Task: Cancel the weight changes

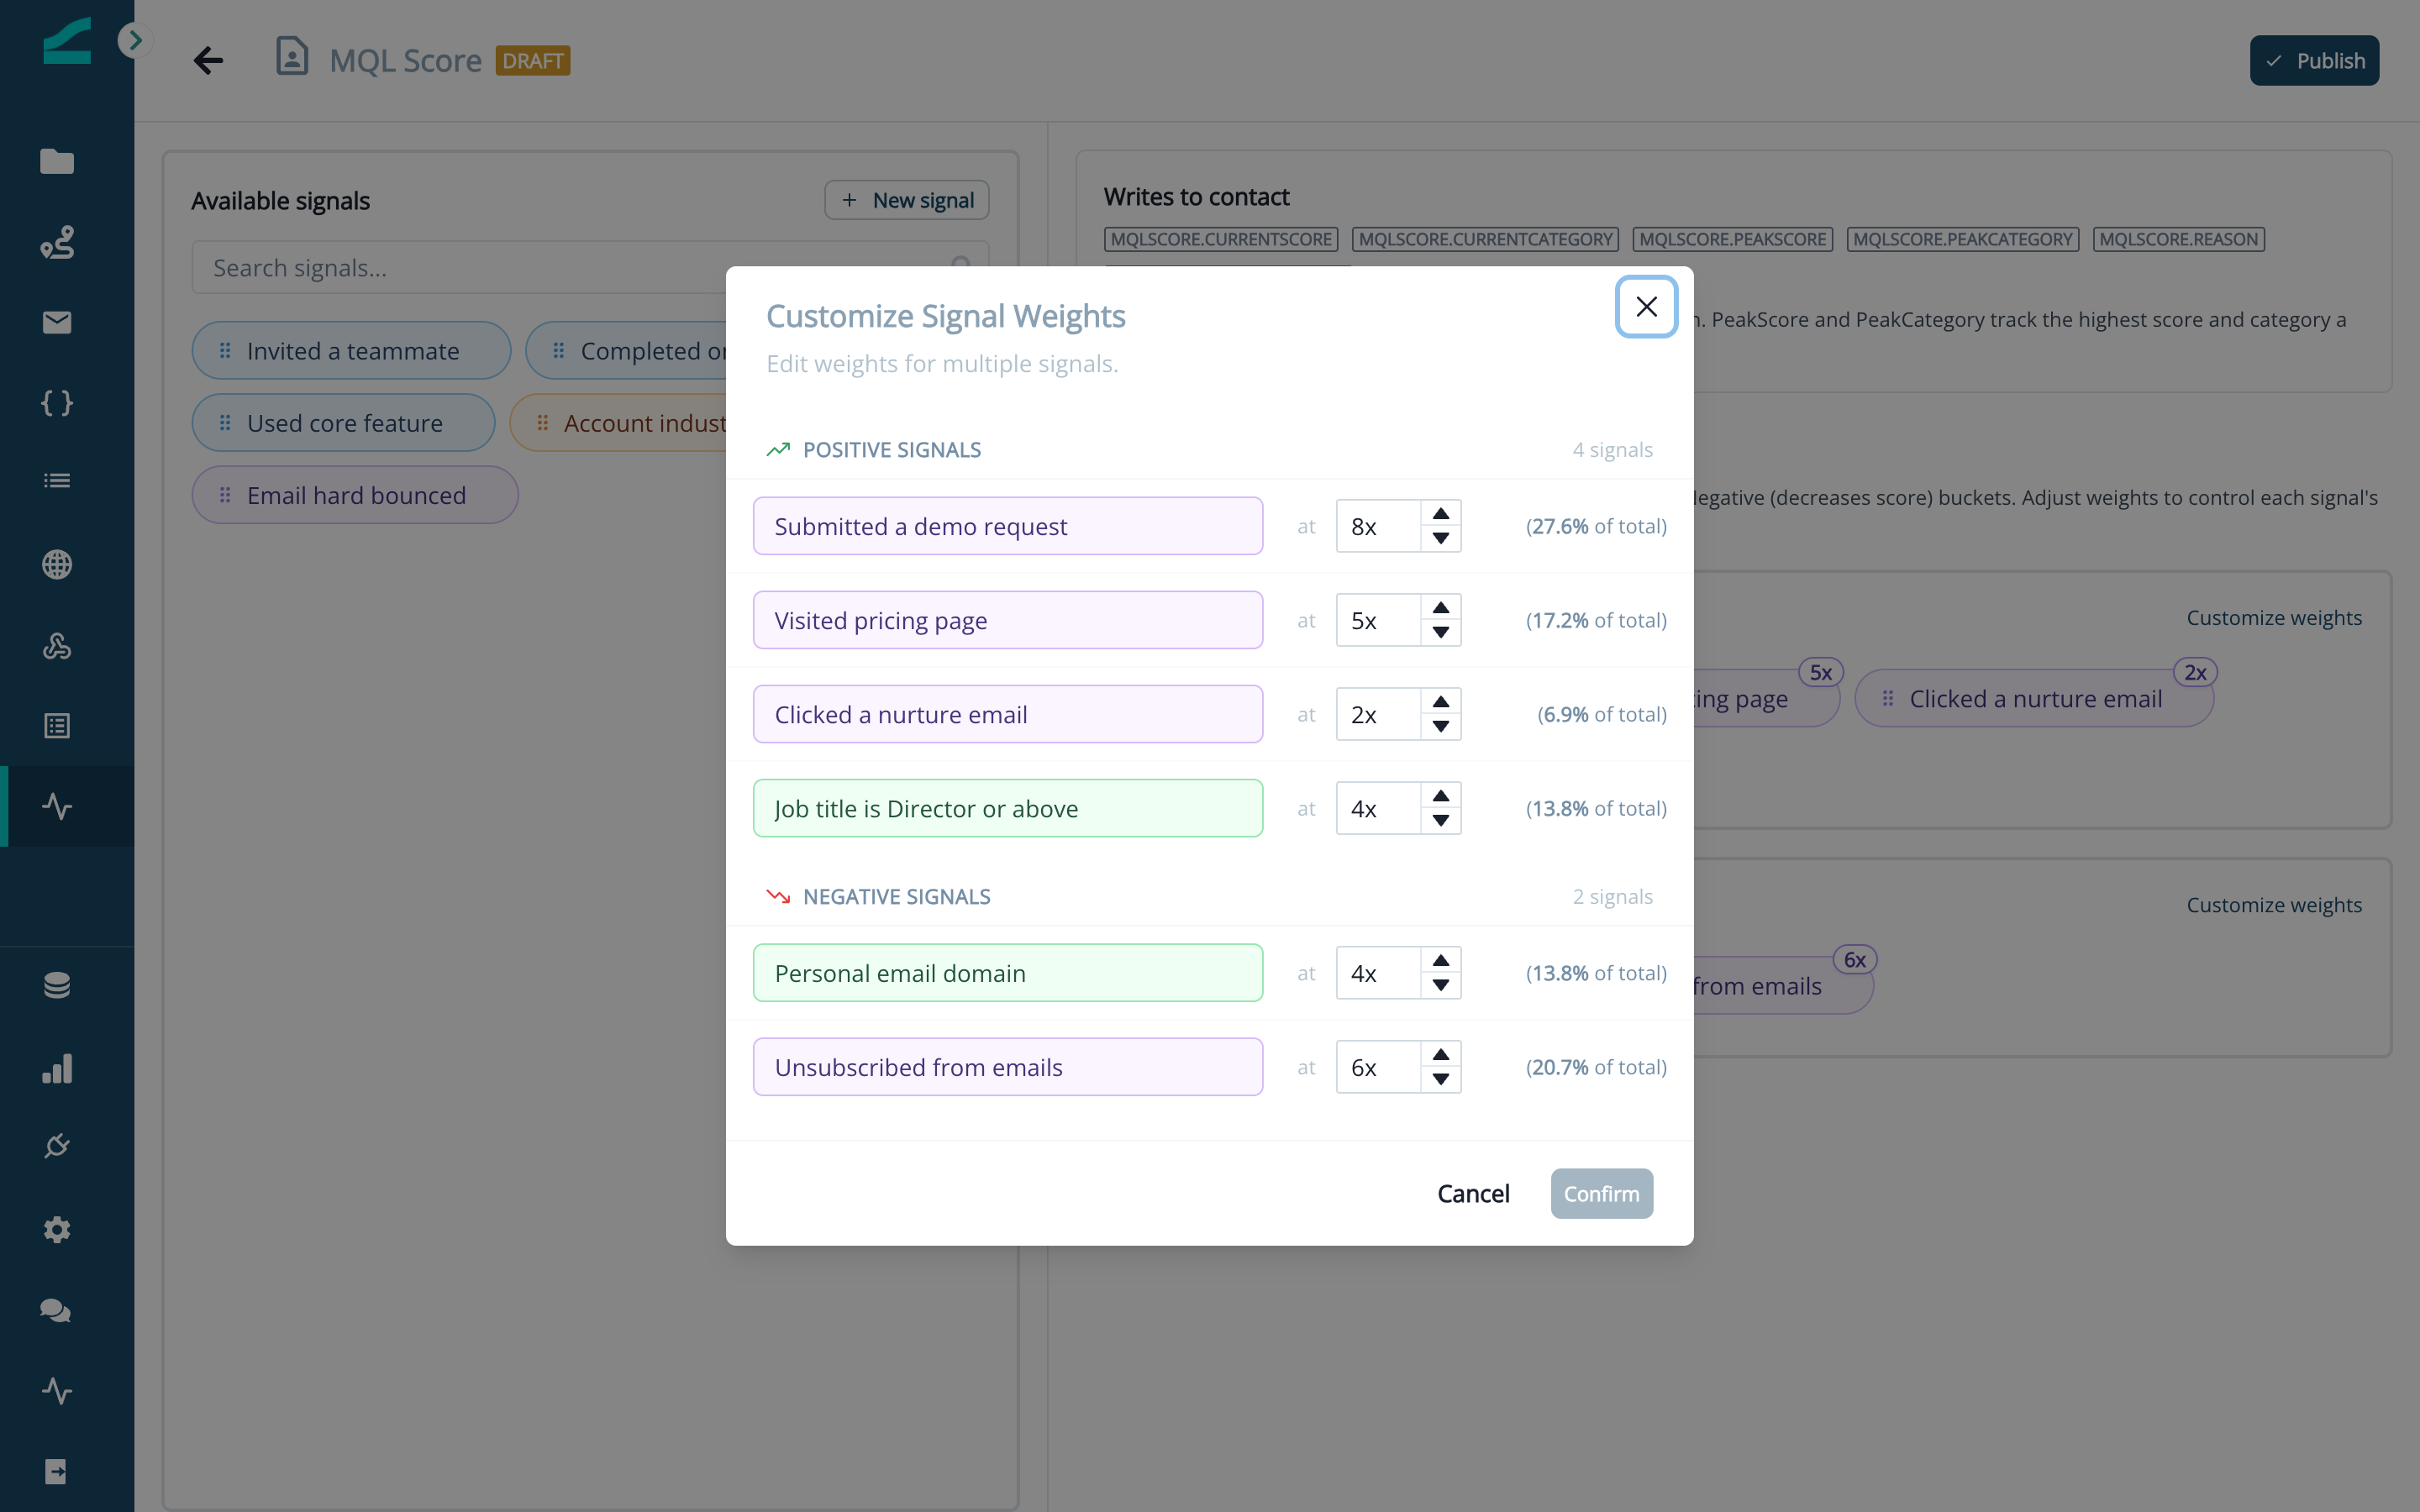Action: [1473, 1193]
